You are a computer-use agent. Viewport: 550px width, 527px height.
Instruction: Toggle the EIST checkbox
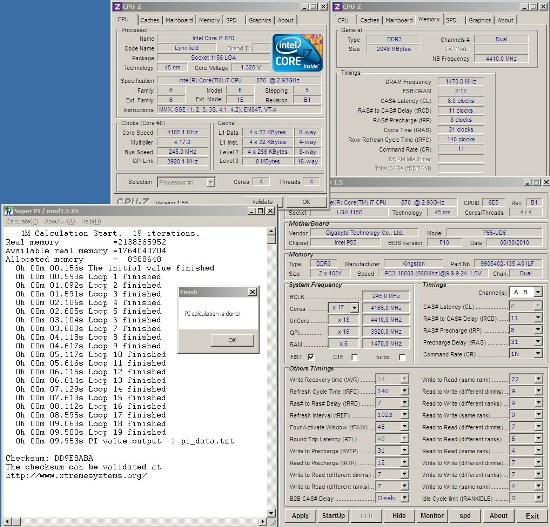[x=311, y=357]
